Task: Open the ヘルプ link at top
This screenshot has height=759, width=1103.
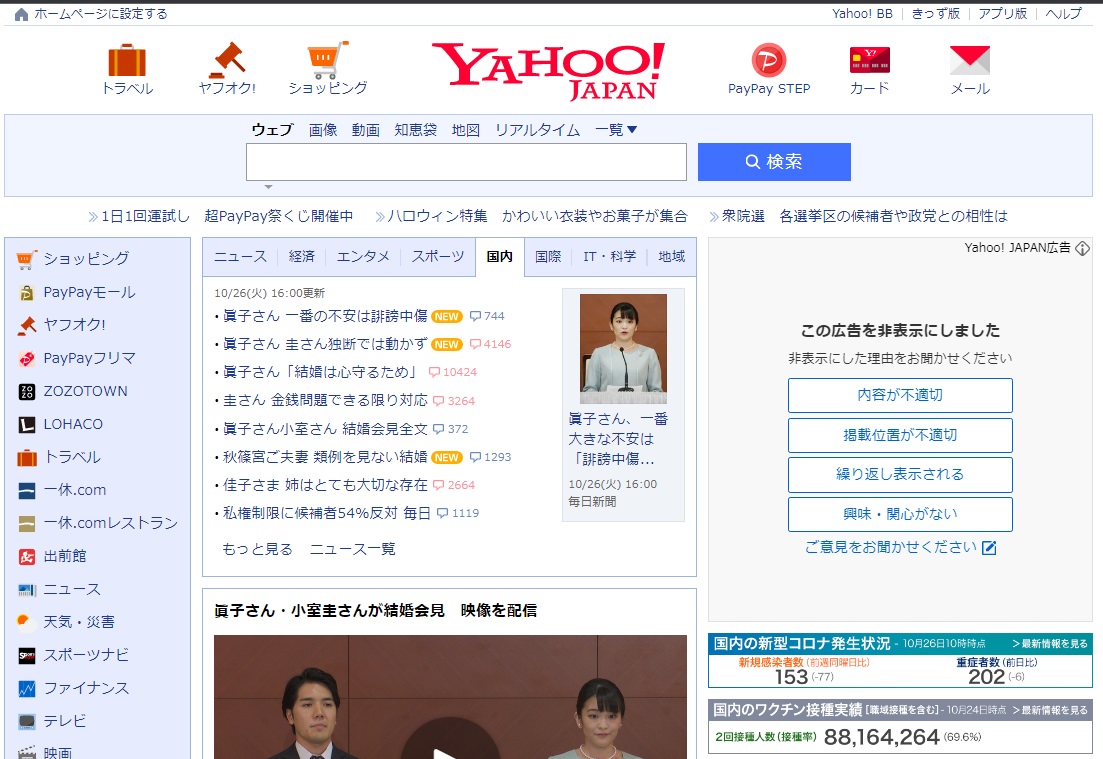Action: [1063, 13]
